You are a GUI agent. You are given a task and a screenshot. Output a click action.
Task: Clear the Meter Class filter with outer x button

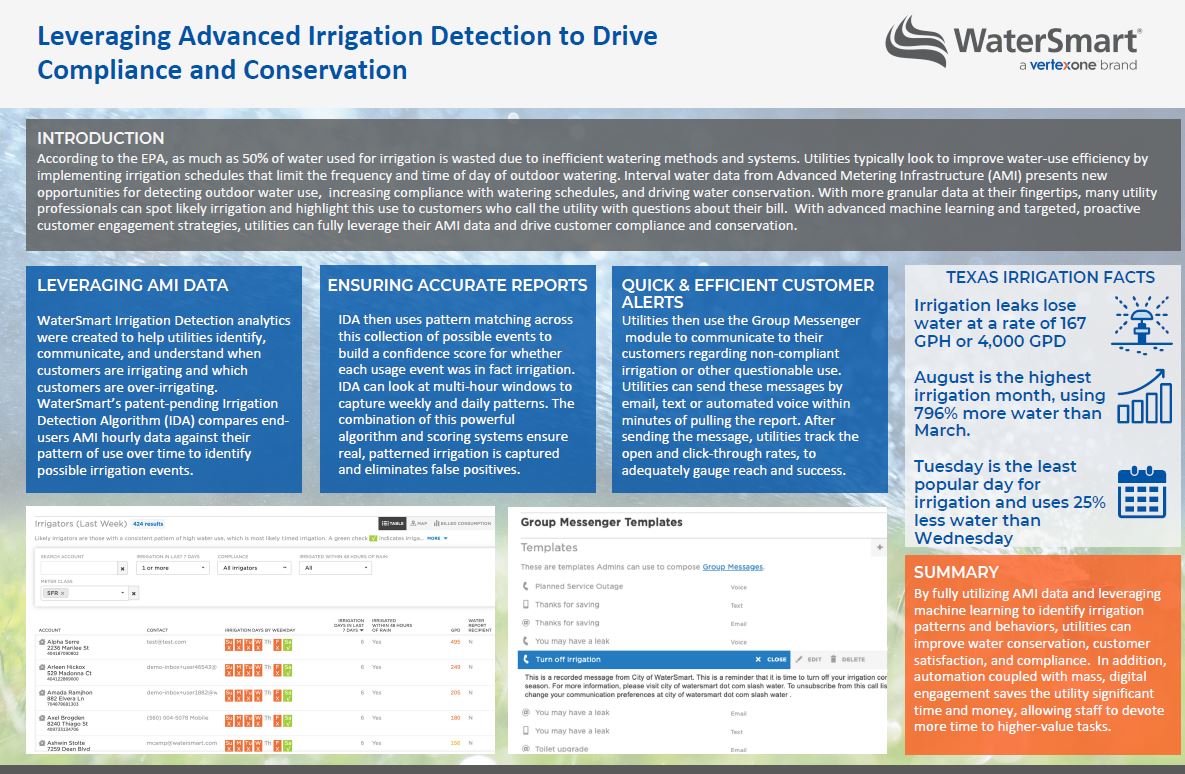(134, 593)
